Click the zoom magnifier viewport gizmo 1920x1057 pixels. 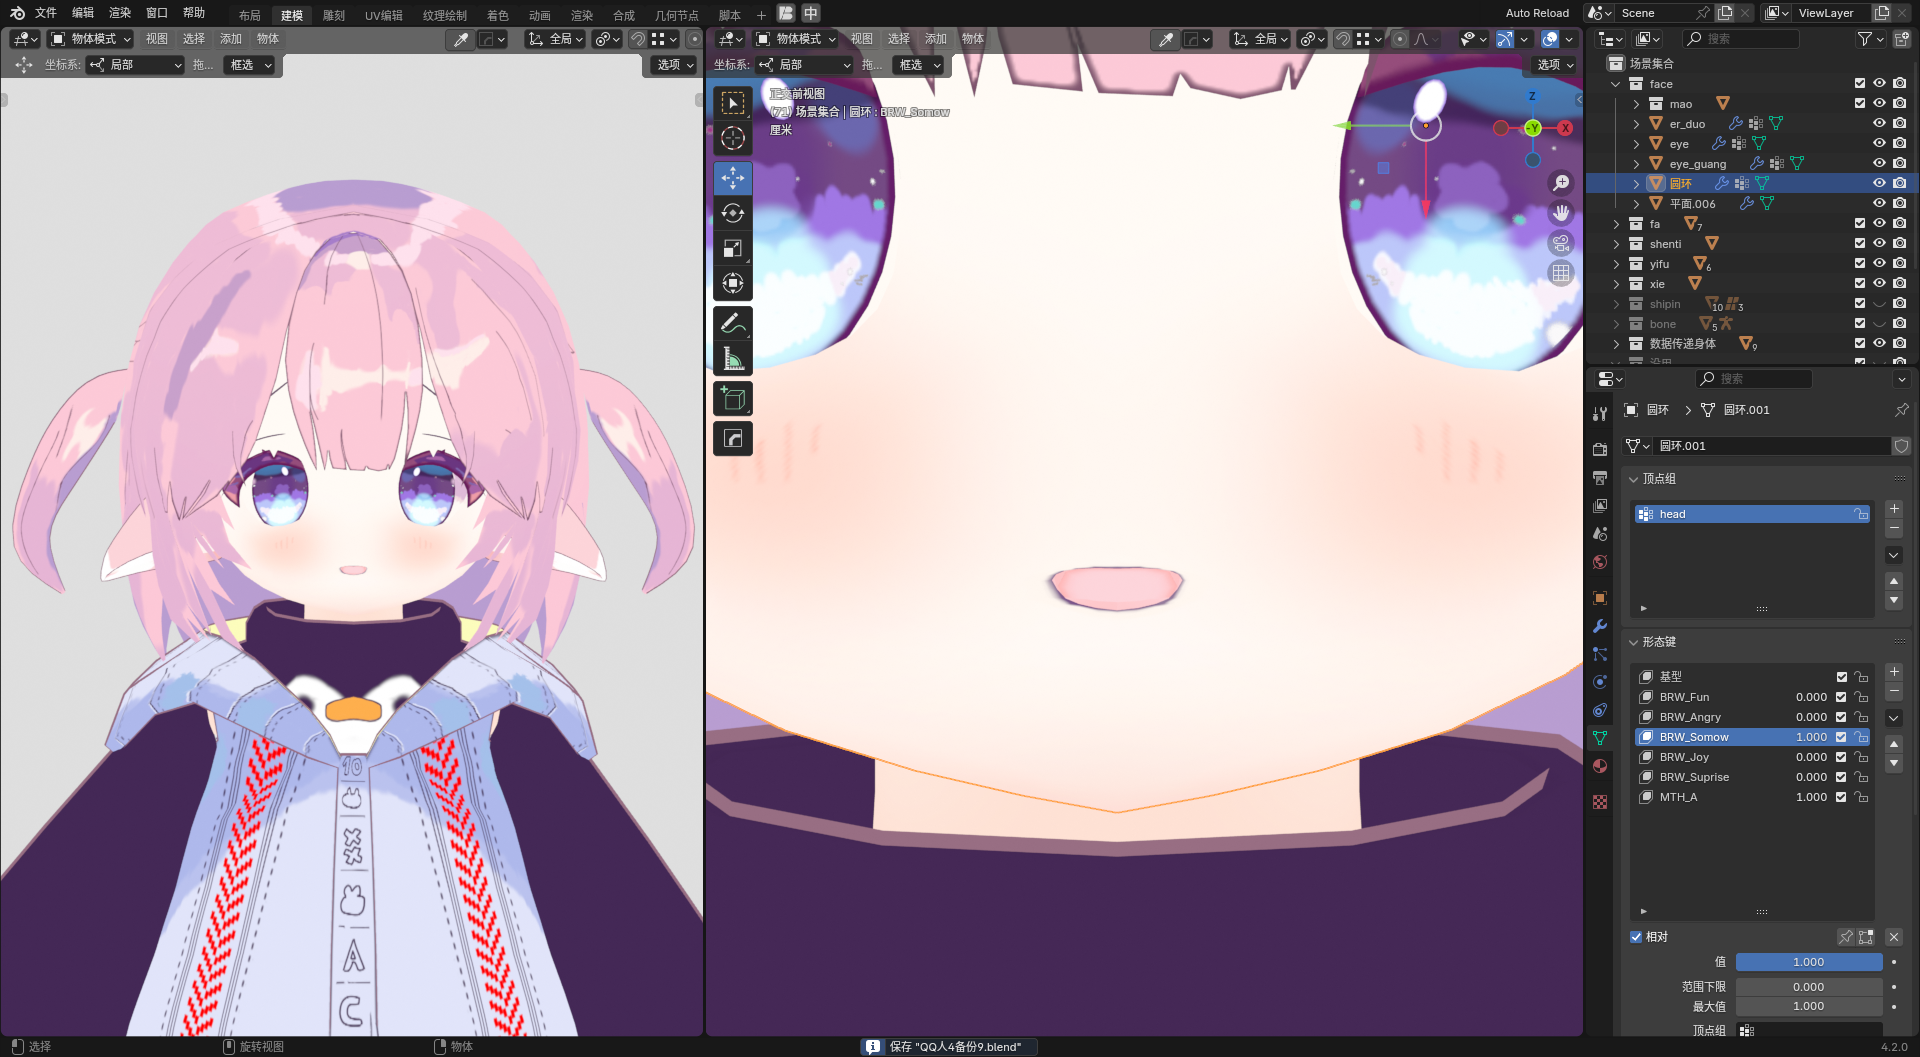pyautogui.click(x=1561, y=183)
